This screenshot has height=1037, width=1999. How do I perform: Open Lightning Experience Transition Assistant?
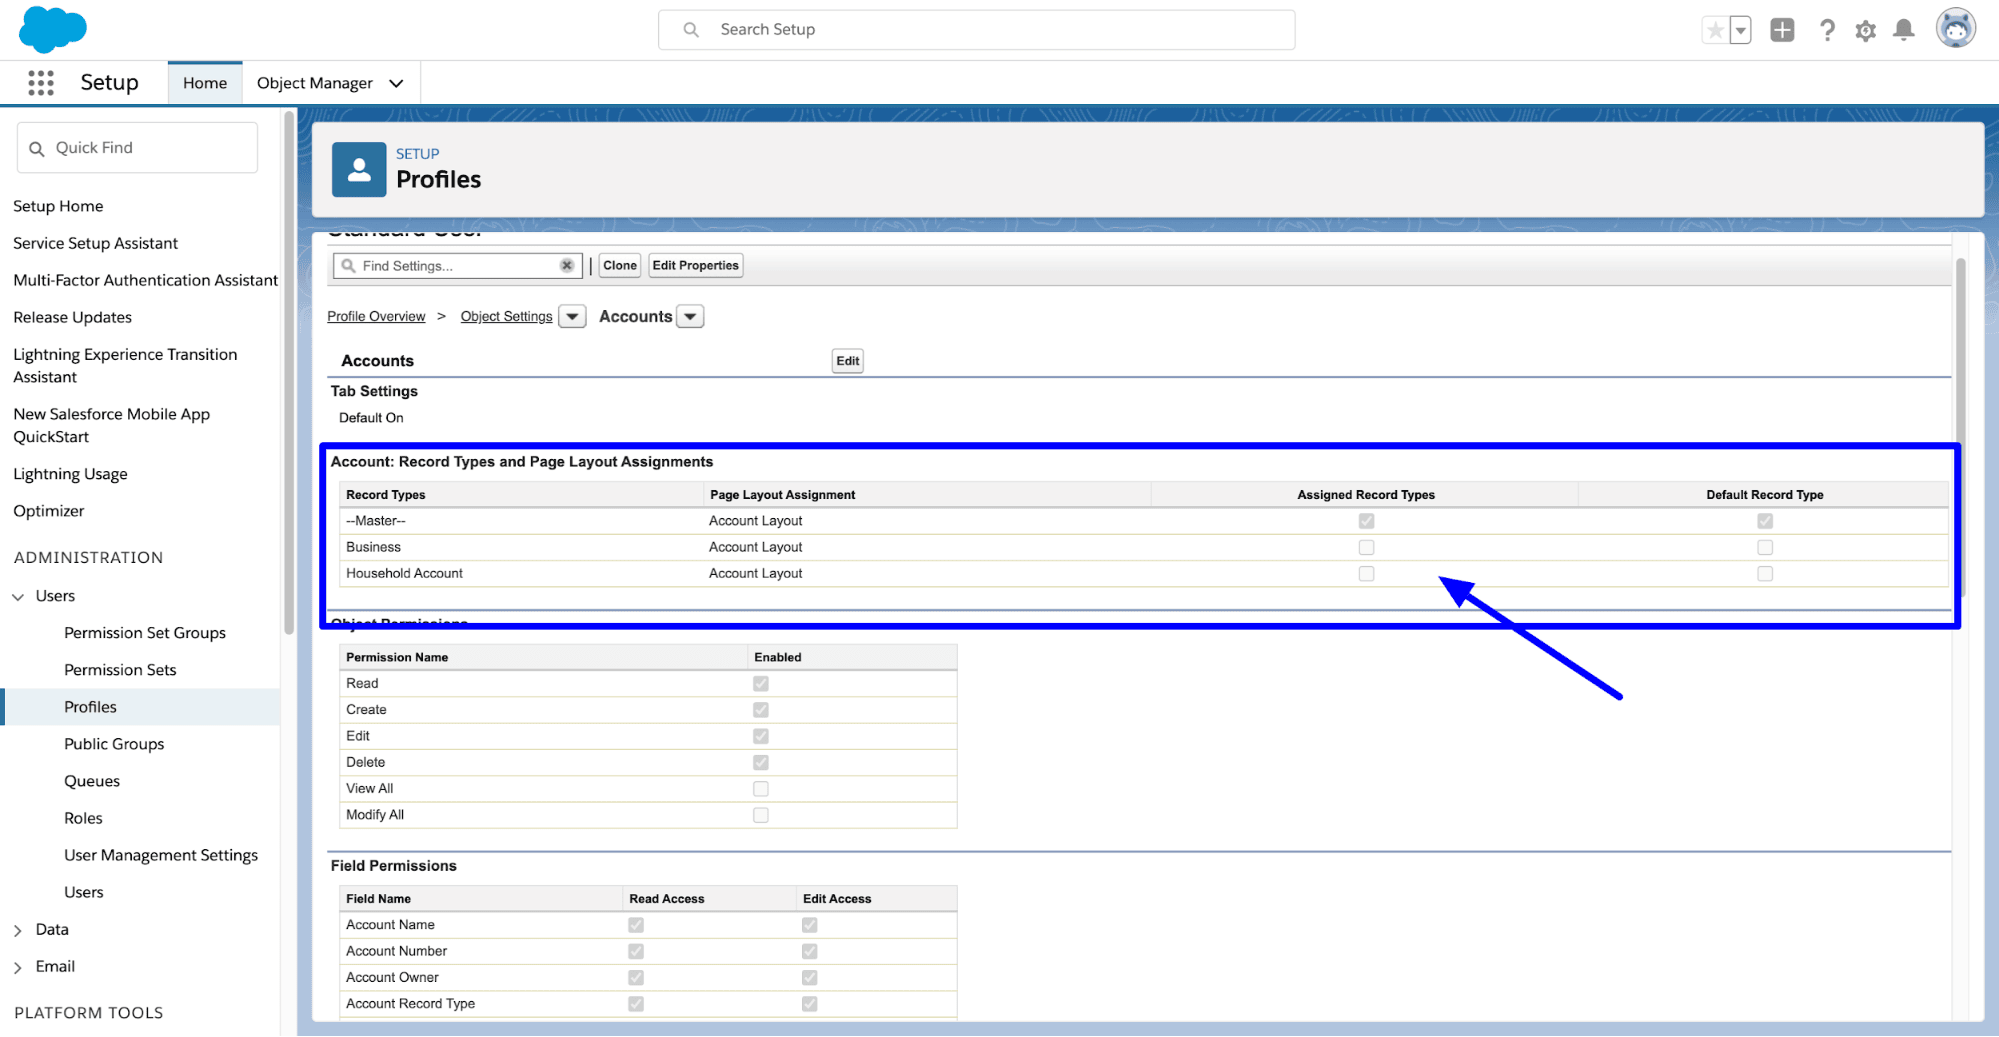tap(125, 366)
